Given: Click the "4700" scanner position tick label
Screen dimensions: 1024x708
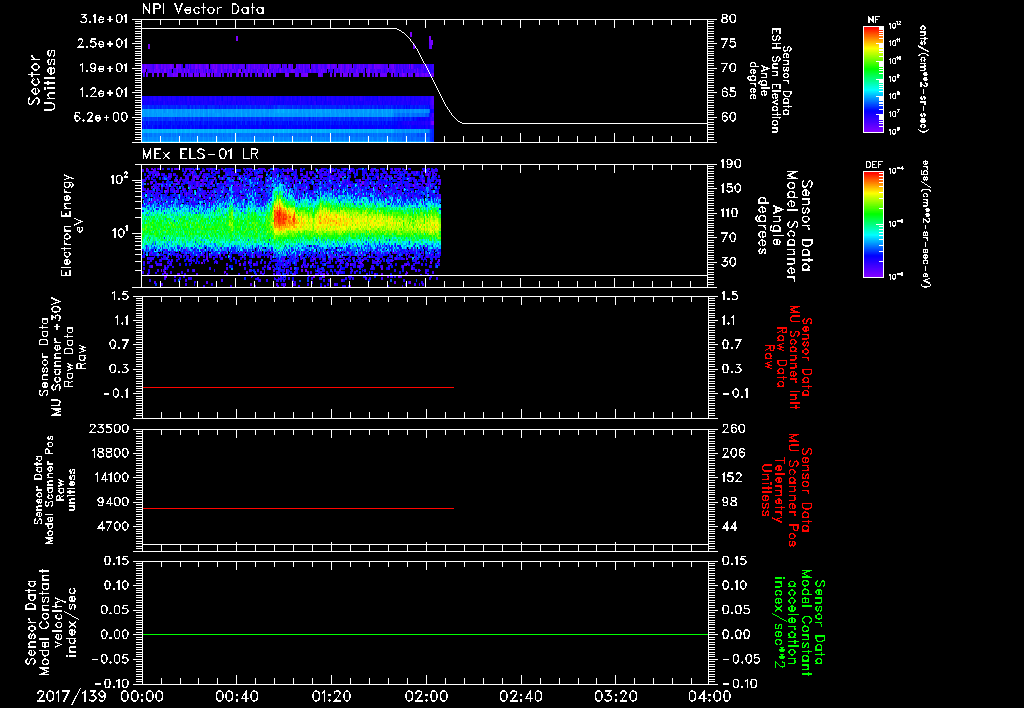Looking at the screenshot, I should [x=112, y=526].
